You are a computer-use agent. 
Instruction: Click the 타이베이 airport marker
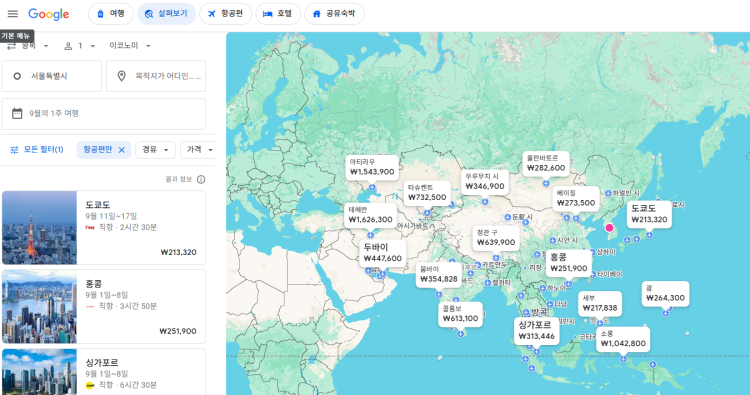pos(593,274)
